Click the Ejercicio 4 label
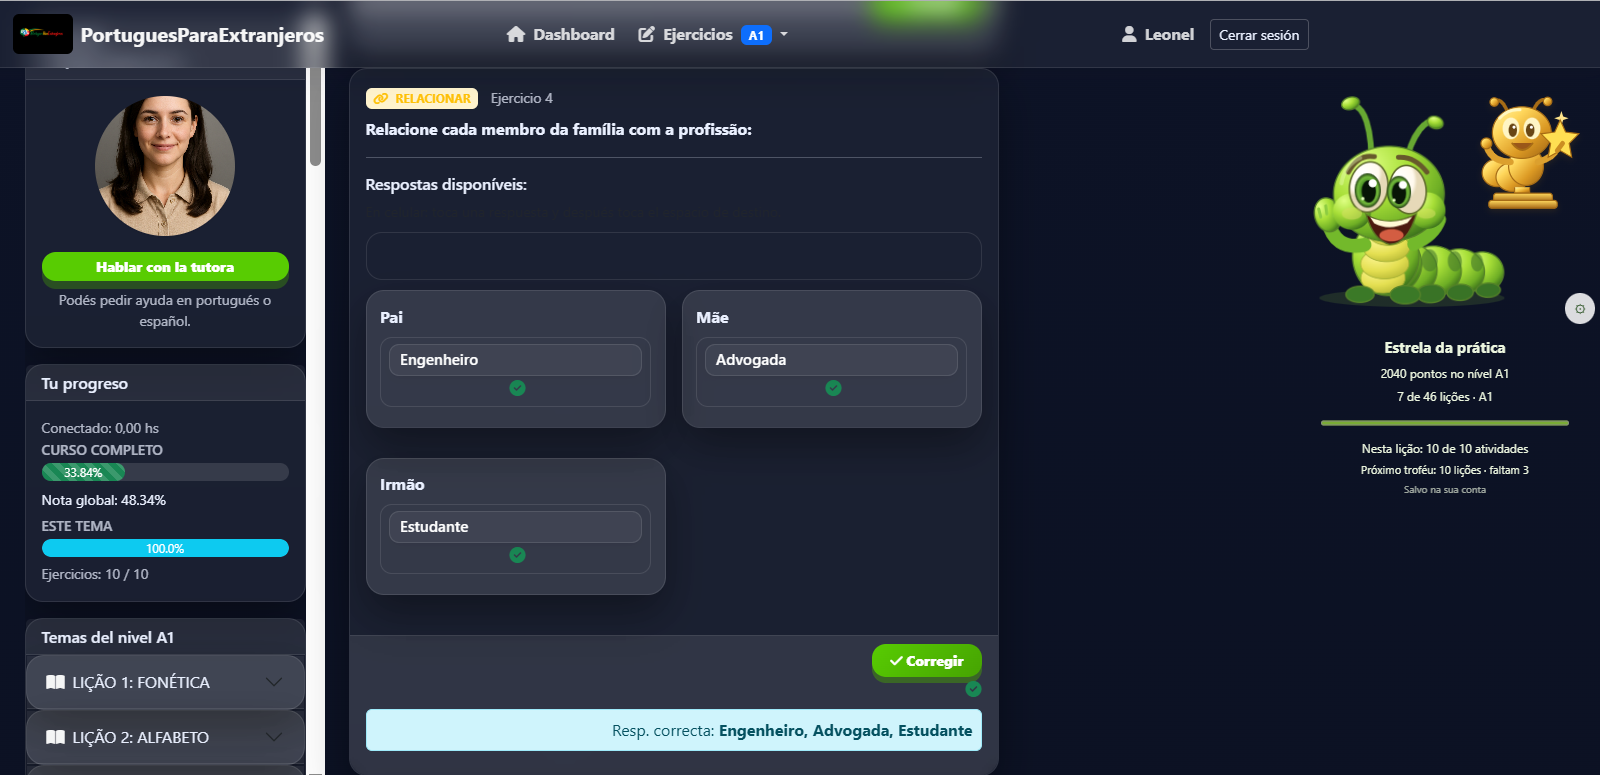The width and height of the screenshot is (1600, 775). pyautogui.click(x=522, y=98)
